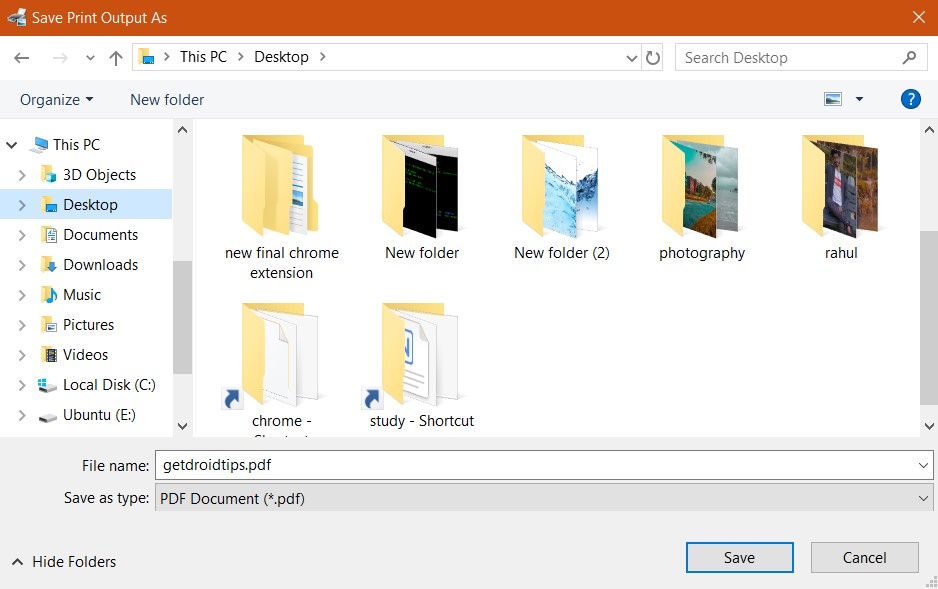Screen dimensions: 938x589
Task: Open Downloads in the sidebar
Action: pos(100,265)
